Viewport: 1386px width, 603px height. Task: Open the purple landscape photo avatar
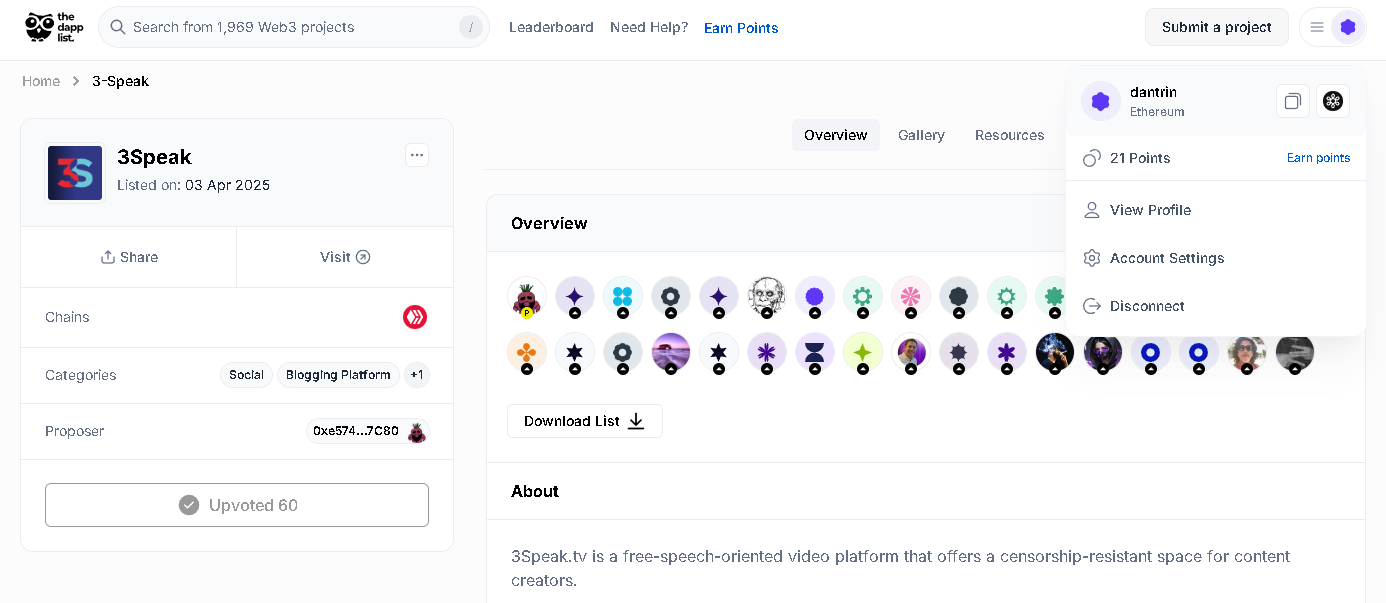click(671, 353)
